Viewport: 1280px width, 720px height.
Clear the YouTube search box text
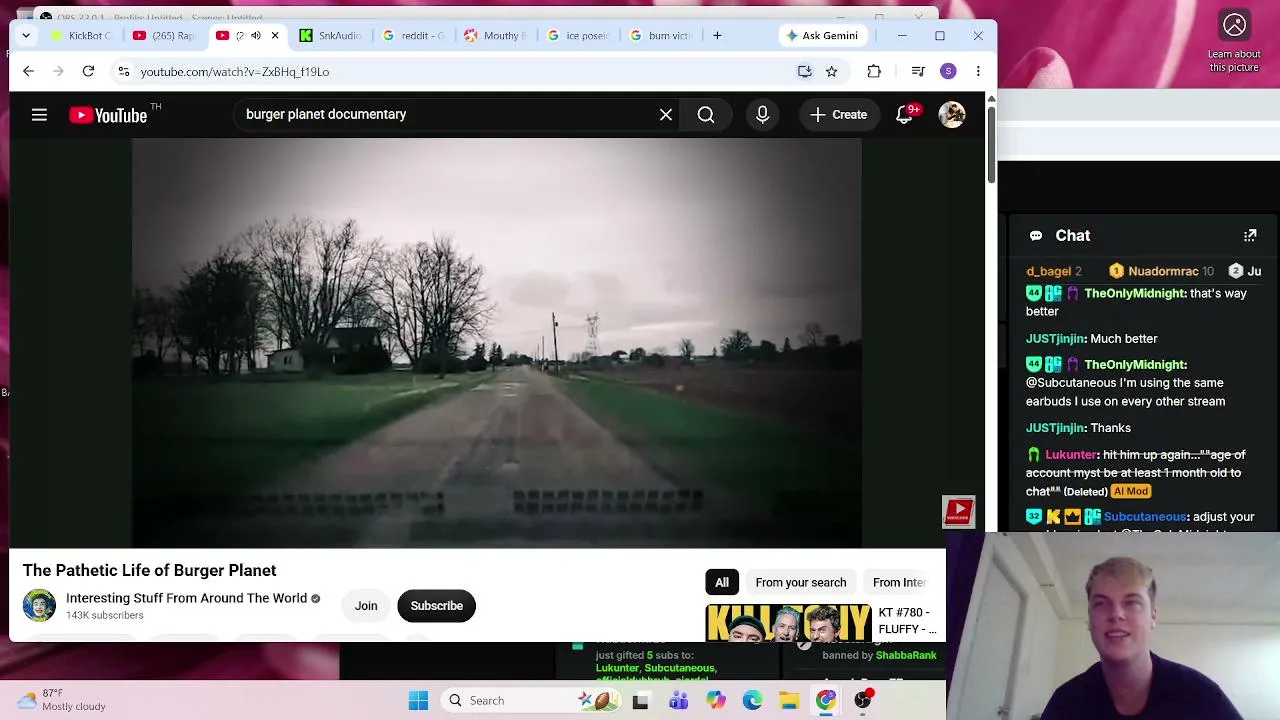click(666, 115)
